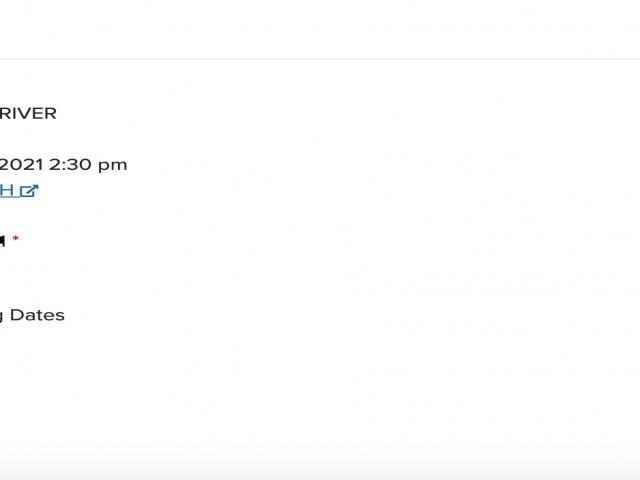Click the blank space right of red asterisk
The height and width of the screenshot is (480, 640).
[x=200, y=240]
